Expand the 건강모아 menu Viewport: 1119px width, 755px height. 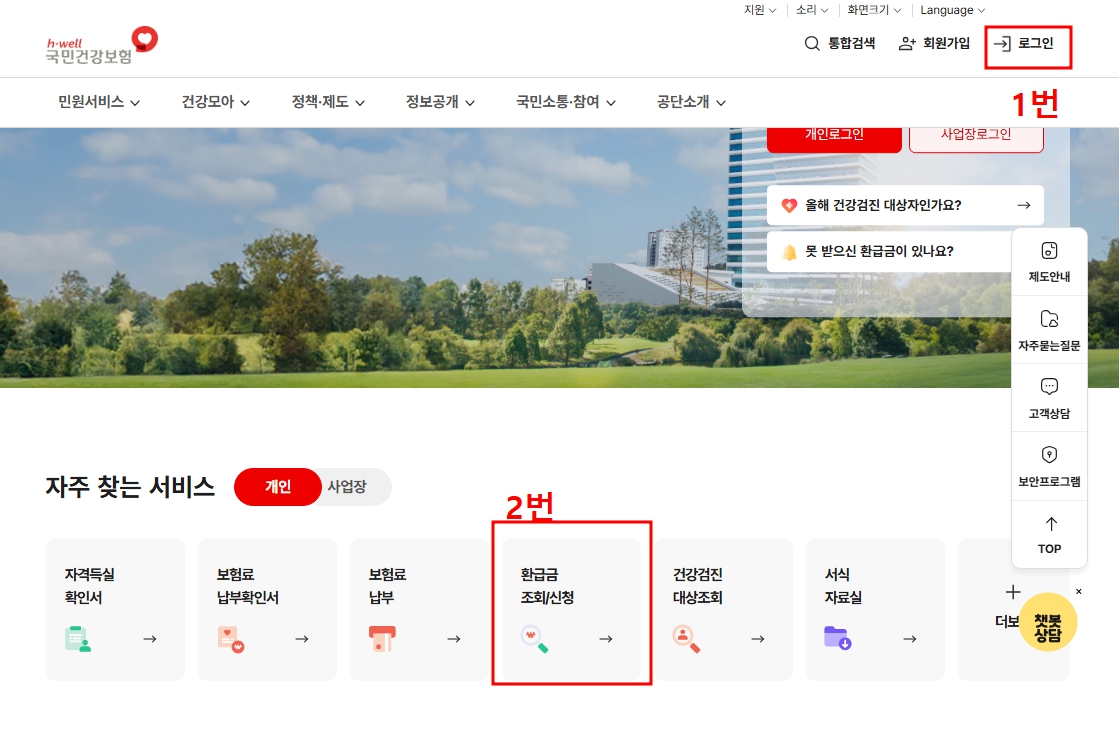click(216, 102)
